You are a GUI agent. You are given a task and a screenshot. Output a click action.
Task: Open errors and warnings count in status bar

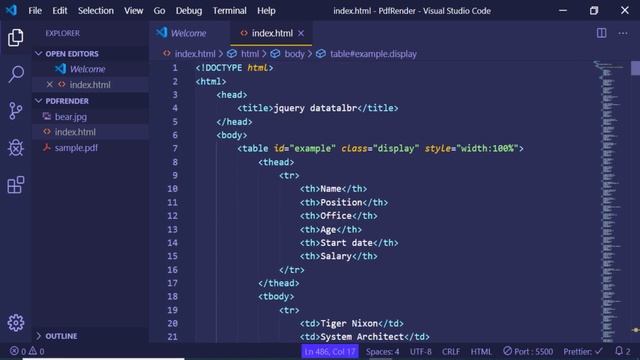pyautogui.click(x=27, y=351)
